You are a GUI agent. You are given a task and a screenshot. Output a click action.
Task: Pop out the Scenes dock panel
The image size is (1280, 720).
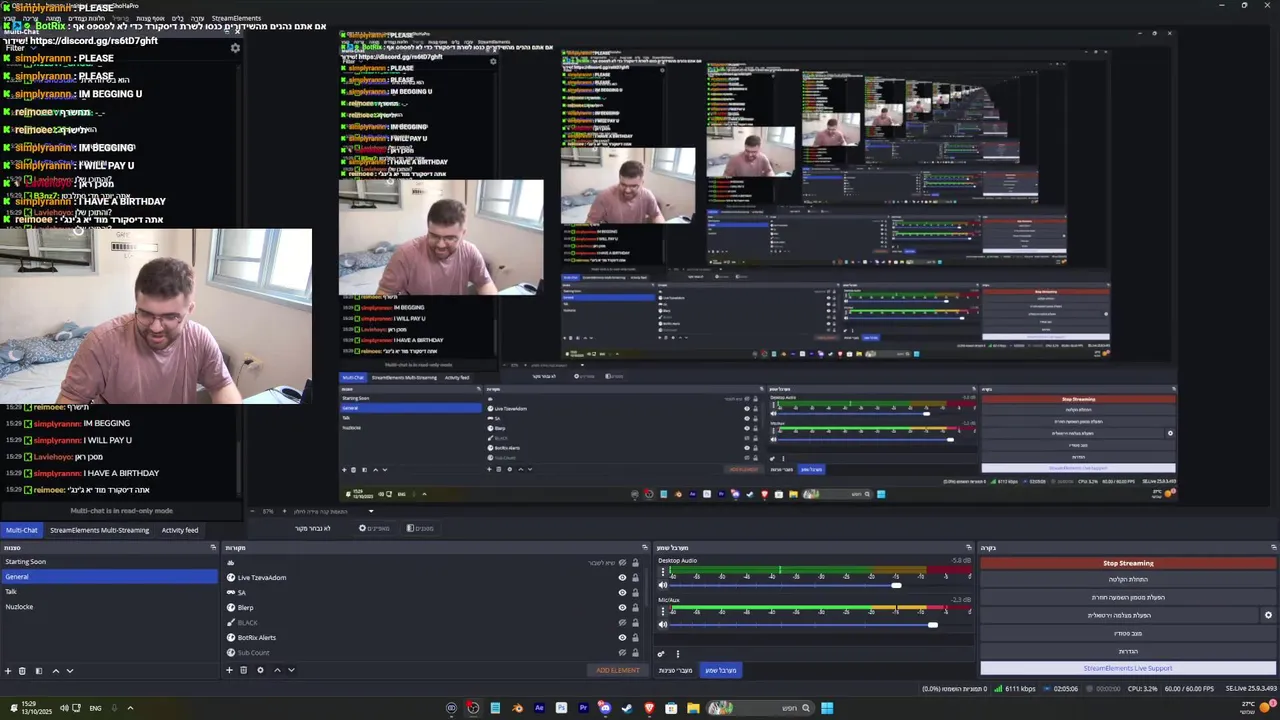coord(213,548)
